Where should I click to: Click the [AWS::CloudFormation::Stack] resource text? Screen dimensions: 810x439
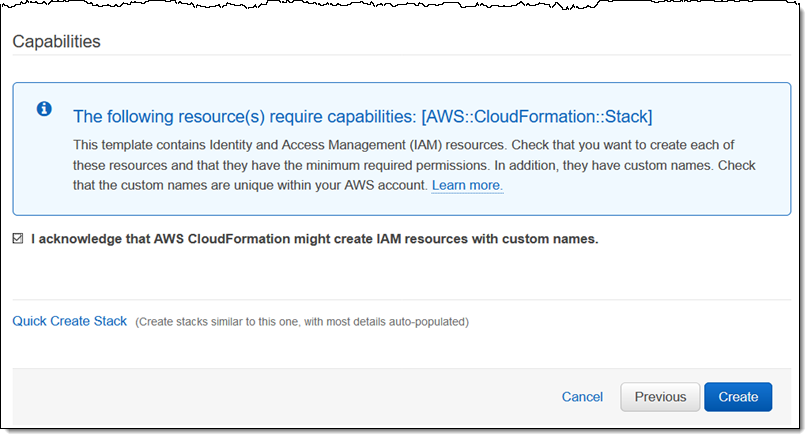point(538,116)
